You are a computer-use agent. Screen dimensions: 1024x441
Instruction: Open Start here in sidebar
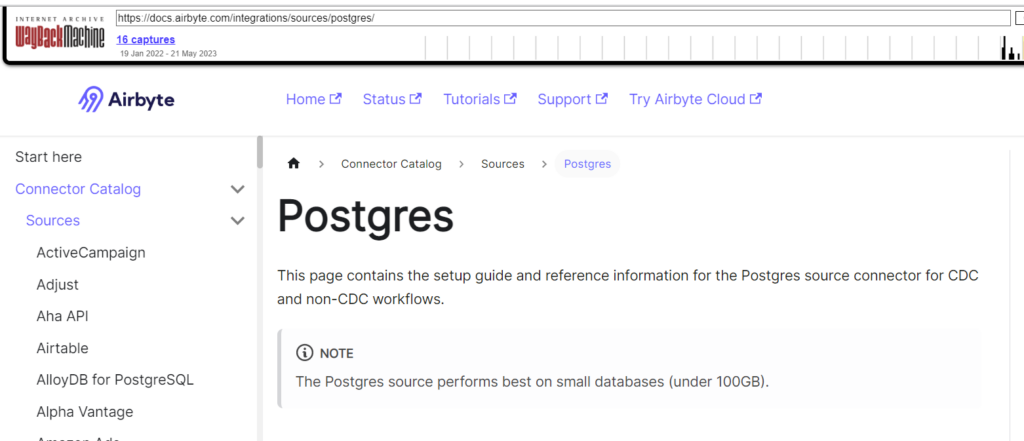point(49,157)
